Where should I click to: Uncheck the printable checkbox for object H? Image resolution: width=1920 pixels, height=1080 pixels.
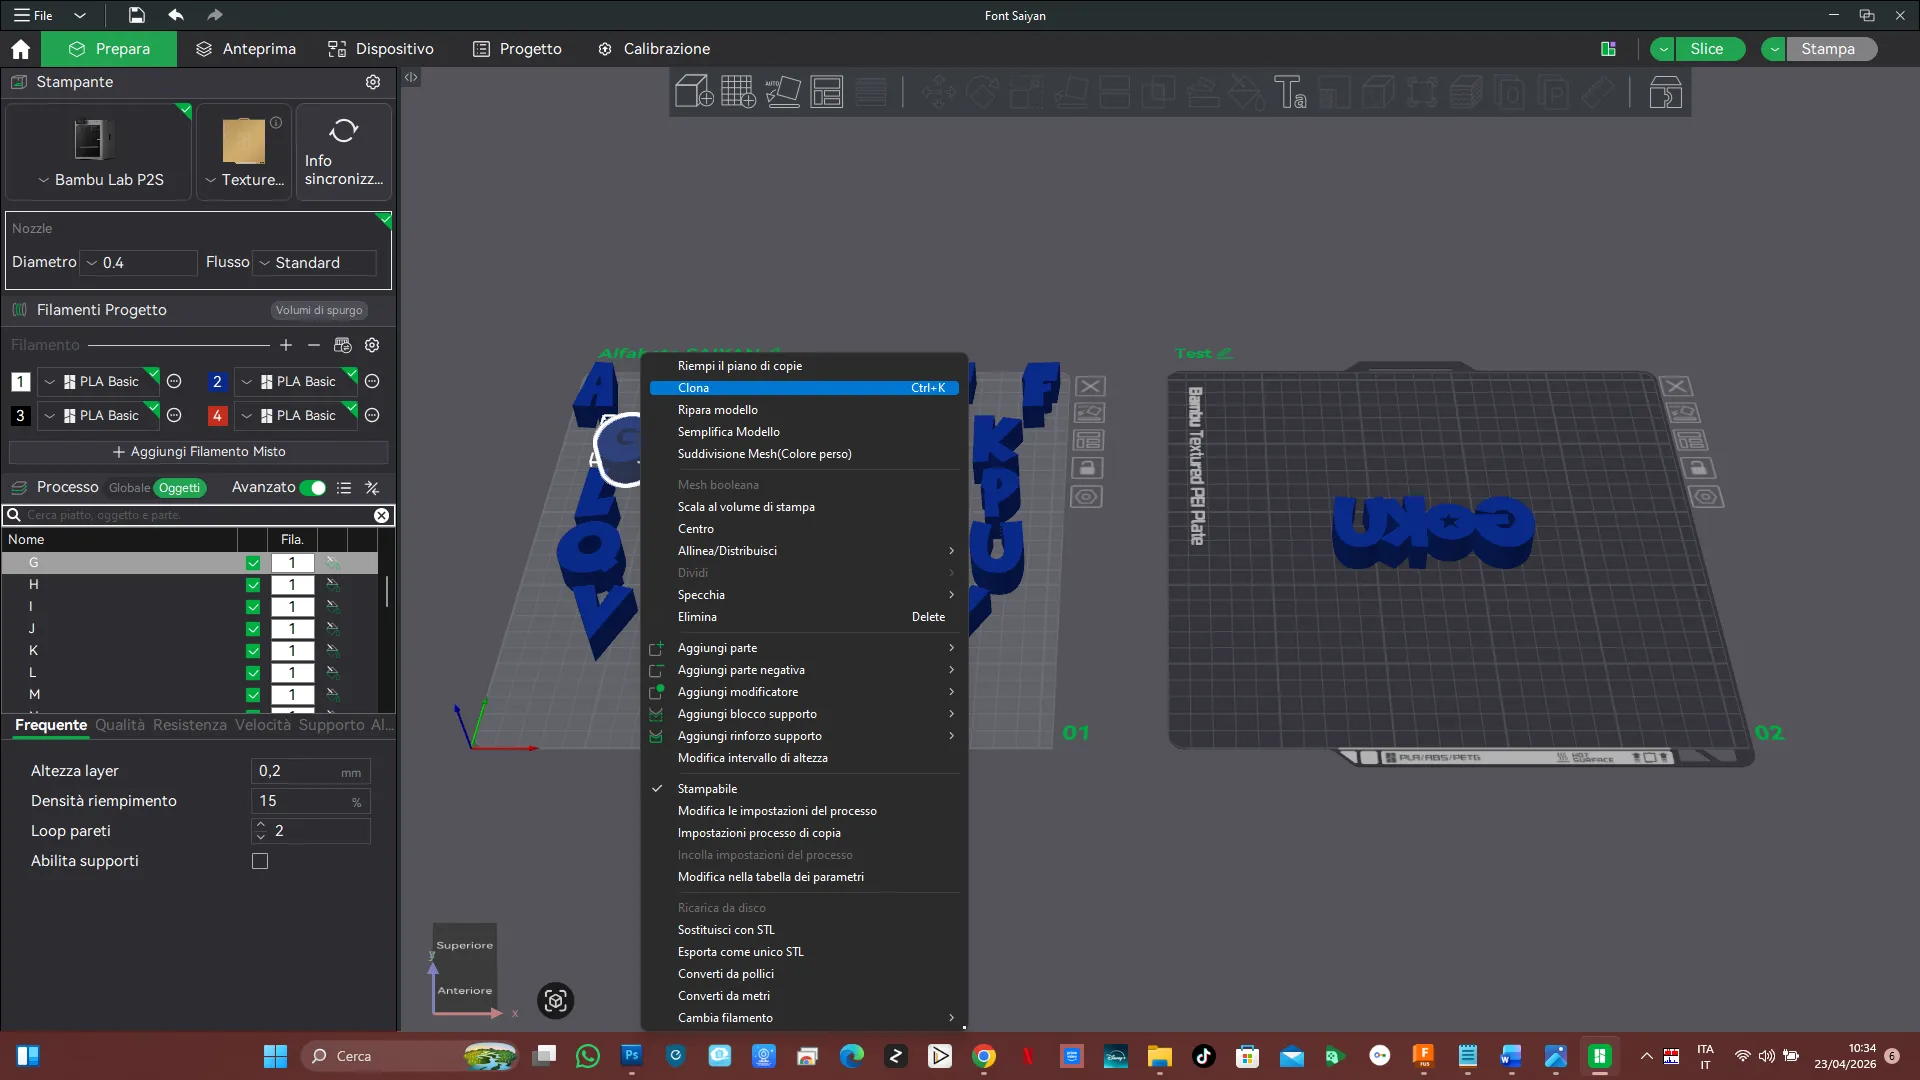click(253, 585)
